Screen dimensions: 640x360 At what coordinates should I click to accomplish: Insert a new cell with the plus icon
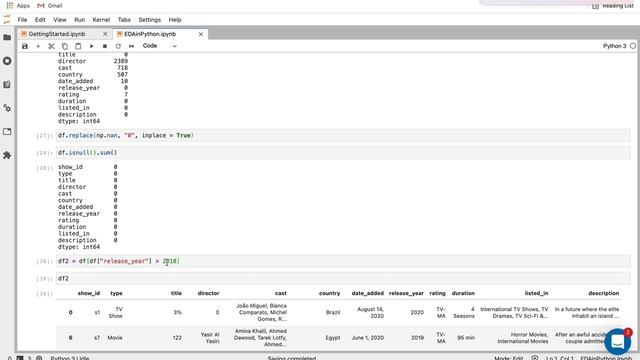coord(38,46)
